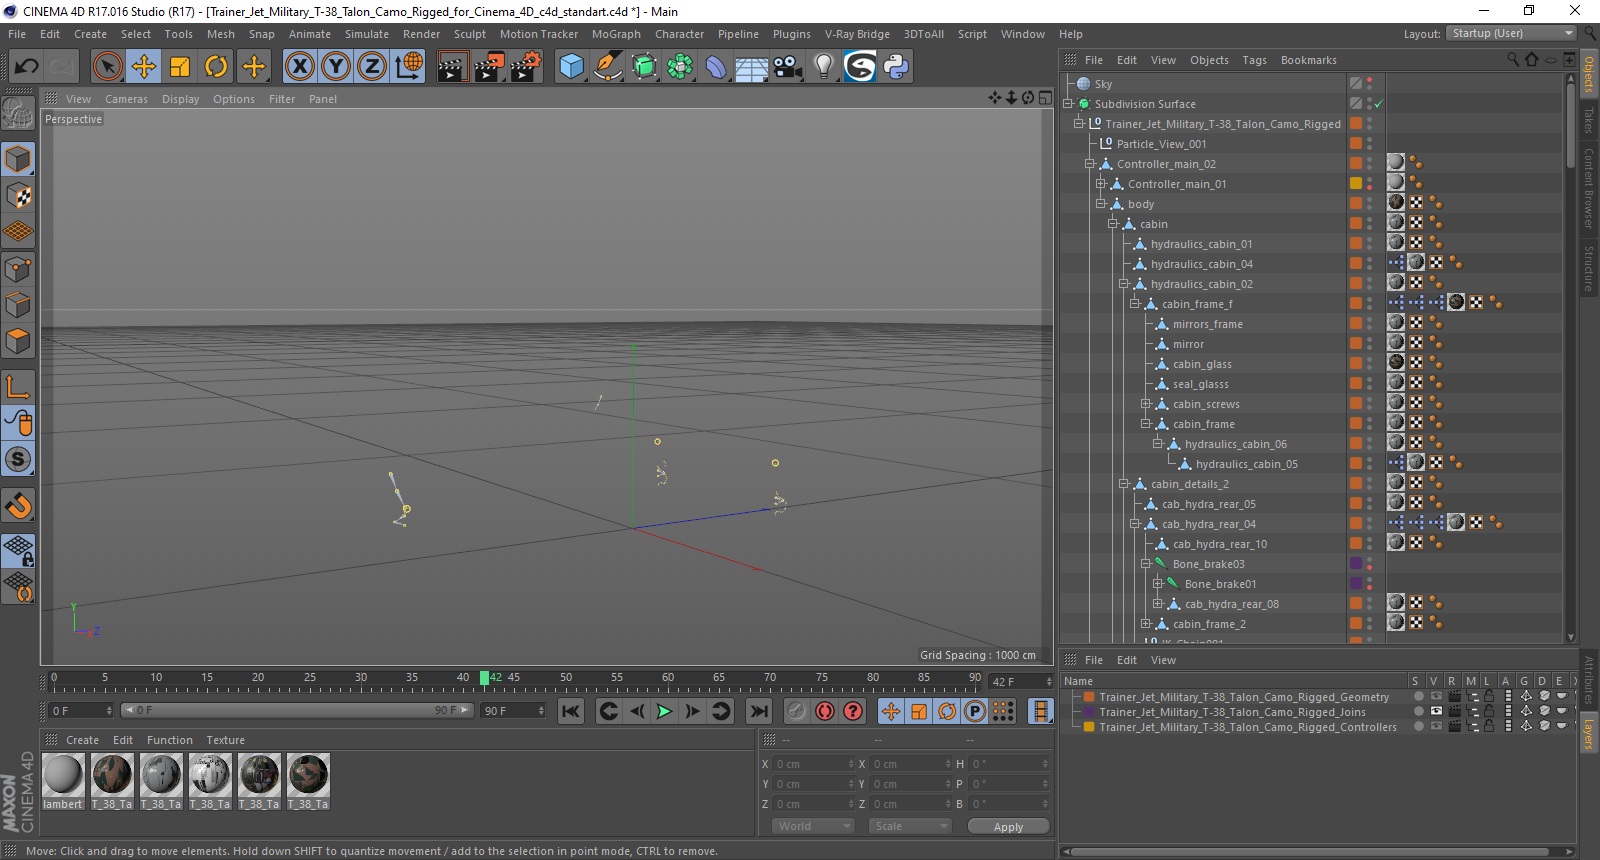
Task: Enable Points mode
Action: [x=18, y=269]
